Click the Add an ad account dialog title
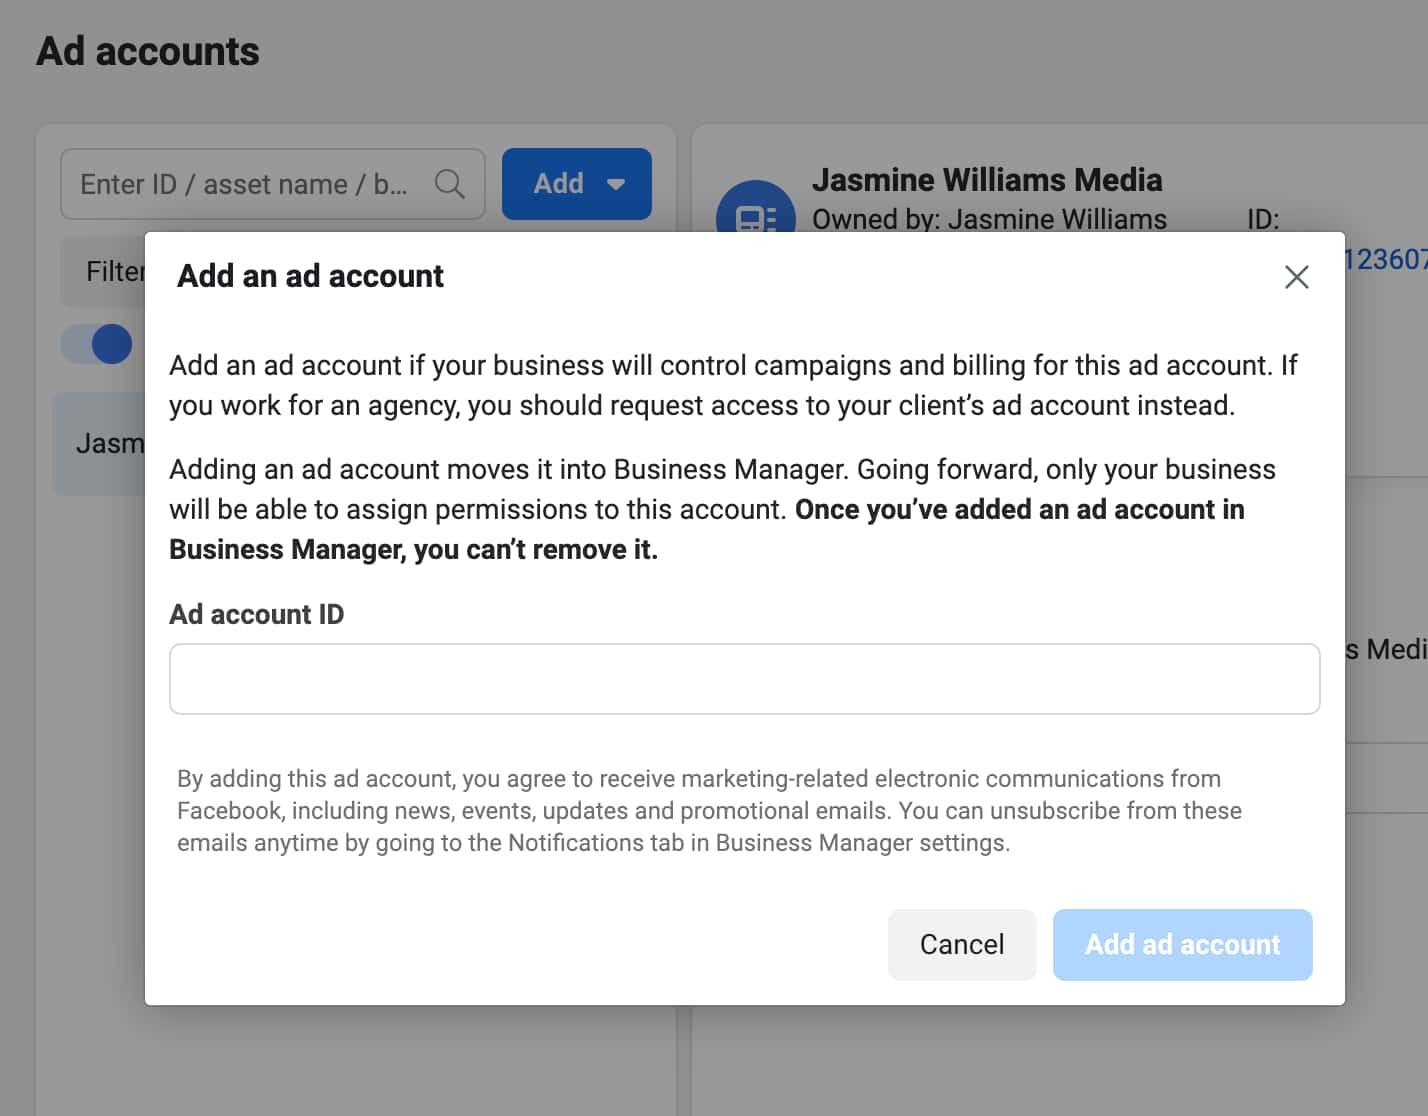Screen dimensions: 1428x1116 coord(309,276)
